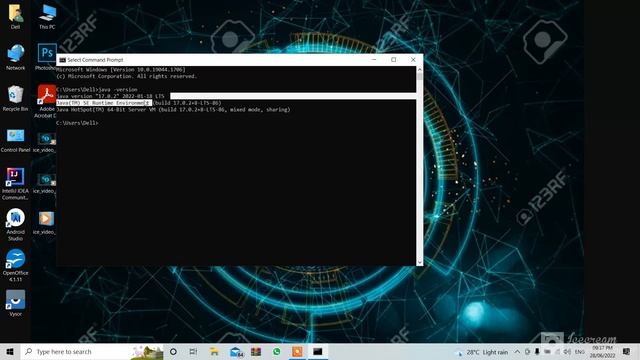
Task: Click the Command Prompt scrollbar up arrow
Action: click(420, 70)
